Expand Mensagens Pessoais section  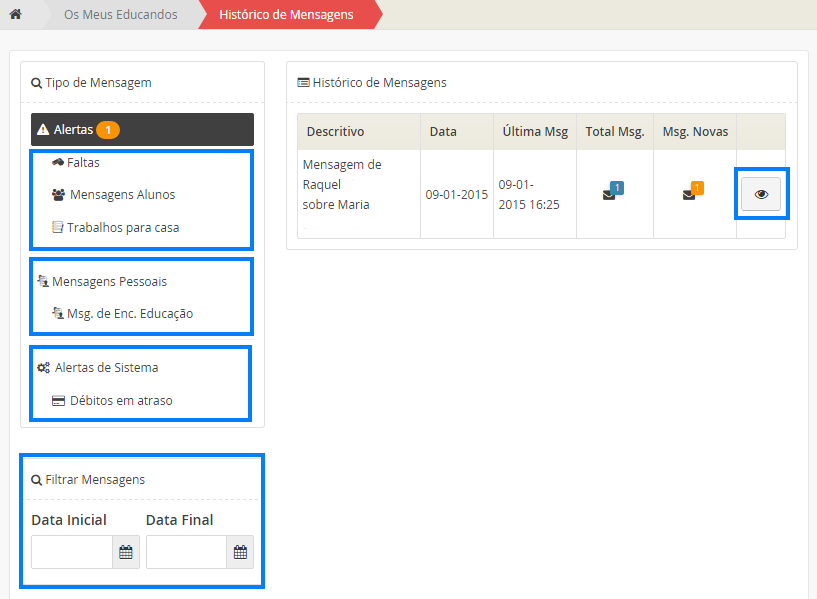[x=108, y=281]
